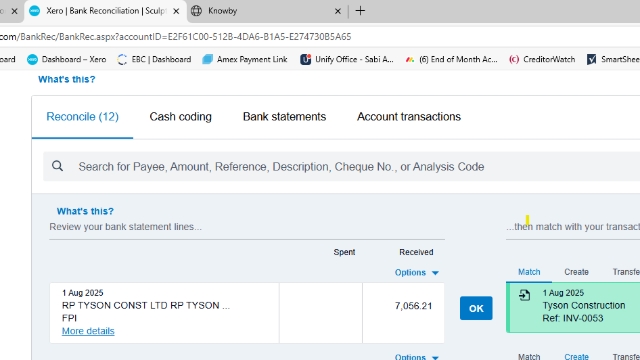Open the Dashboard – Xero bookmark
This screenshot has width=640, height=360.
coord(67,60)
